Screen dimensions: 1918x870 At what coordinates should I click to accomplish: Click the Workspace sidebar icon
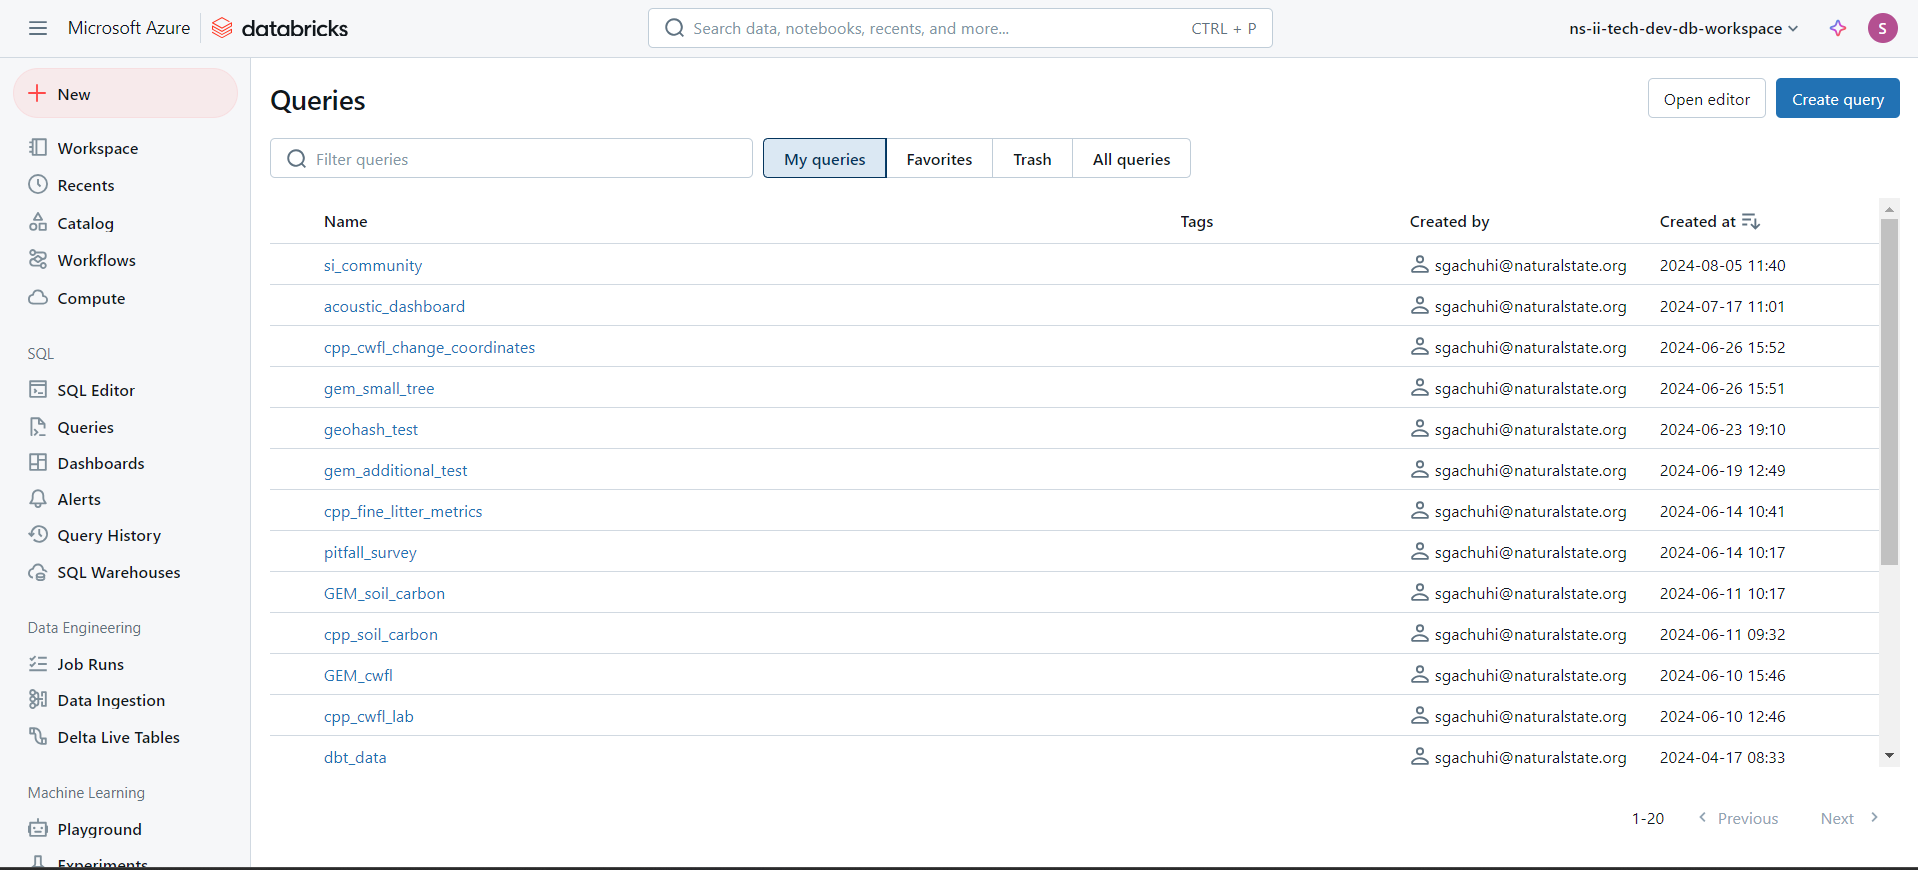38,147
